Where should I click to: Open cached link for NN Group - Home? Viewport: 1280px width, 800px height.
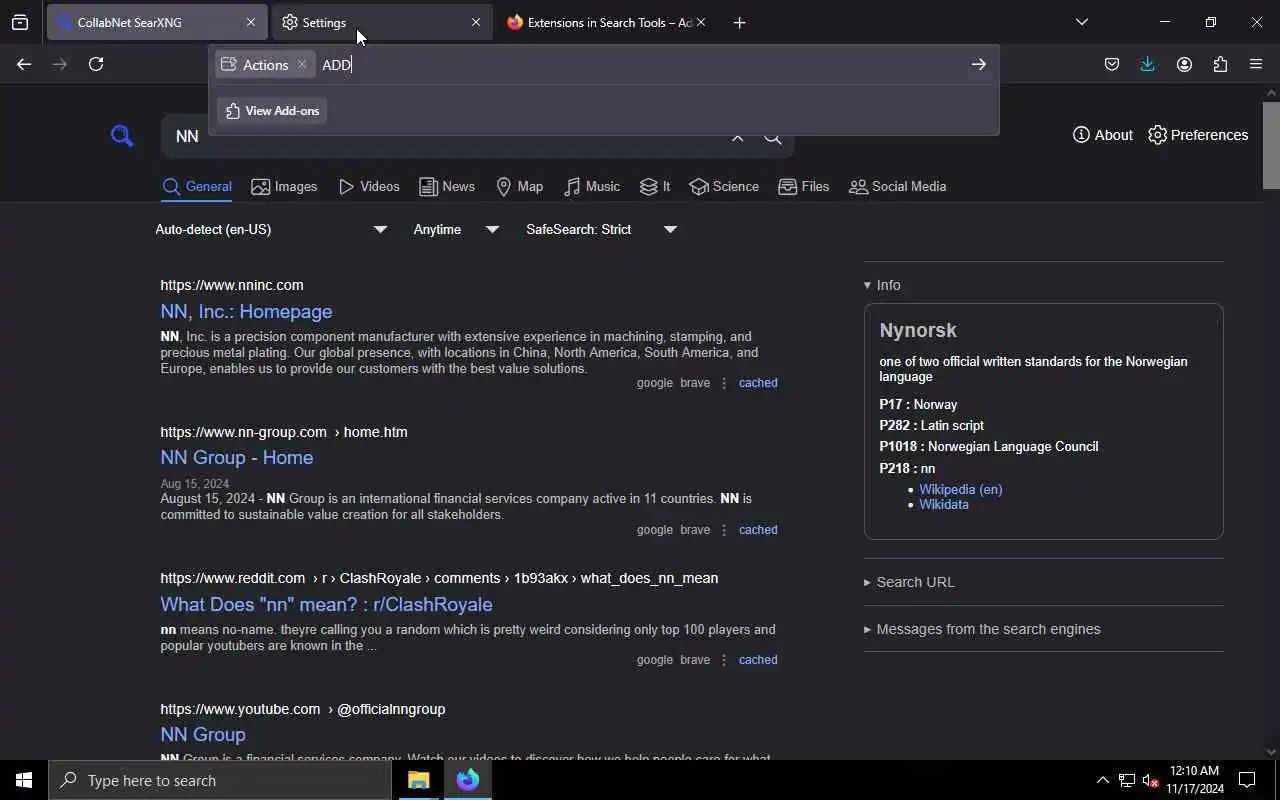tap(758, 530)
